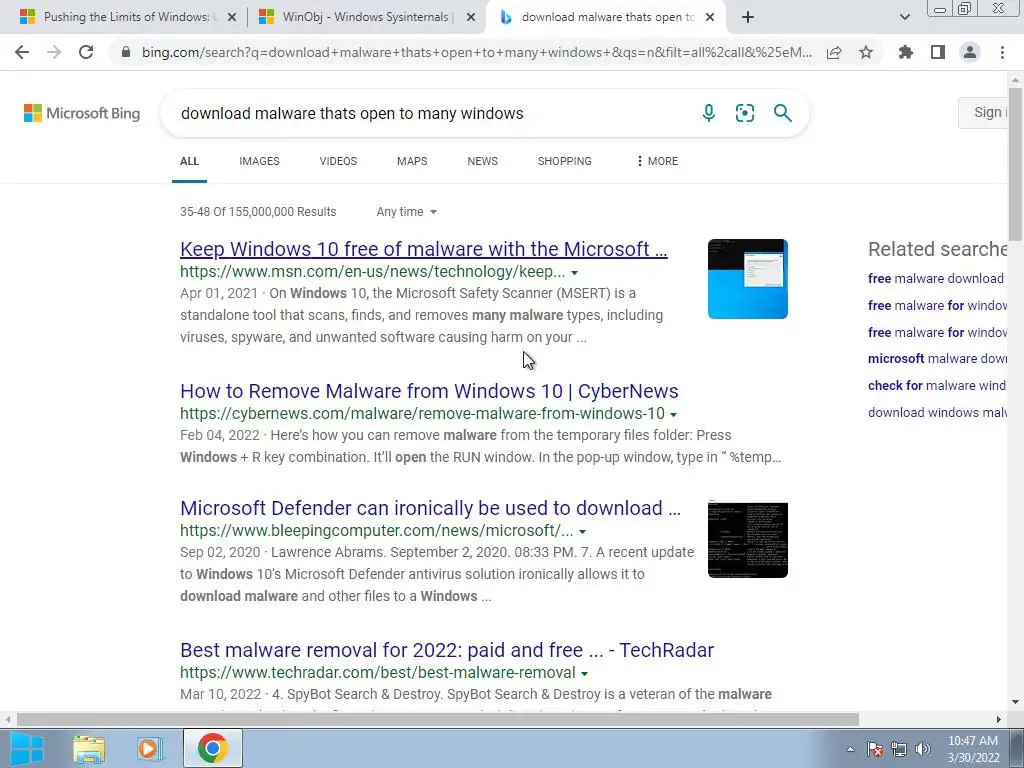Click the Chrome taskbar icon
This screenshot has height=768, width=1024.
[212, 748]
